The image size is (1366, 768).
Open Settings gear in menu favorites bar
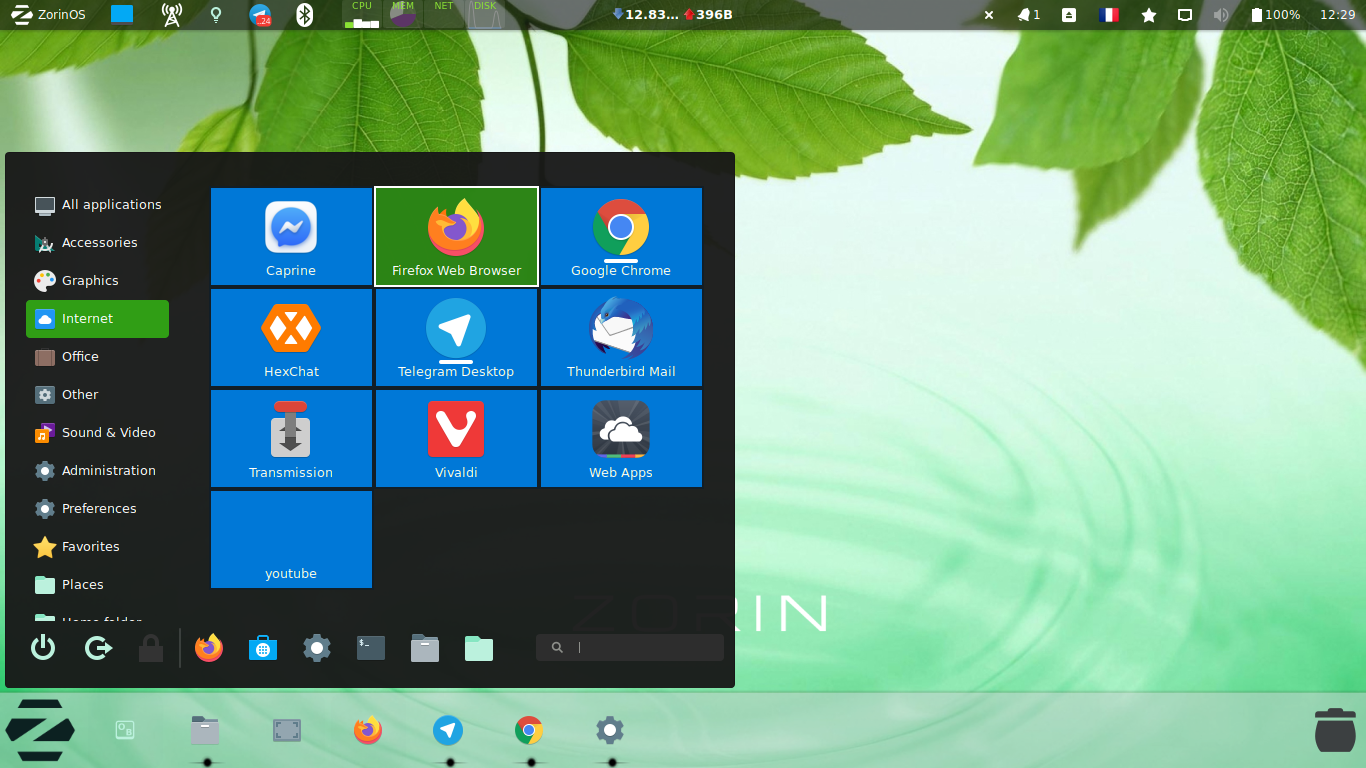point(317,648)
